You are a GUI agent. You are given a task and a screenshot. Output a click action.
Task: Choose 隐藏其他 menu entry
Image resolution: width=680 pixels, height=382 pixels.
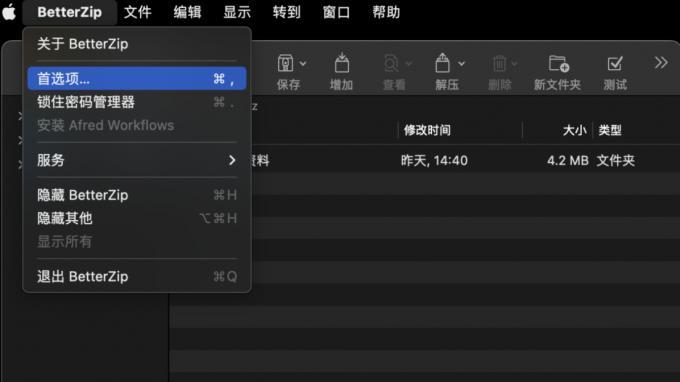(x=137, y=218)
